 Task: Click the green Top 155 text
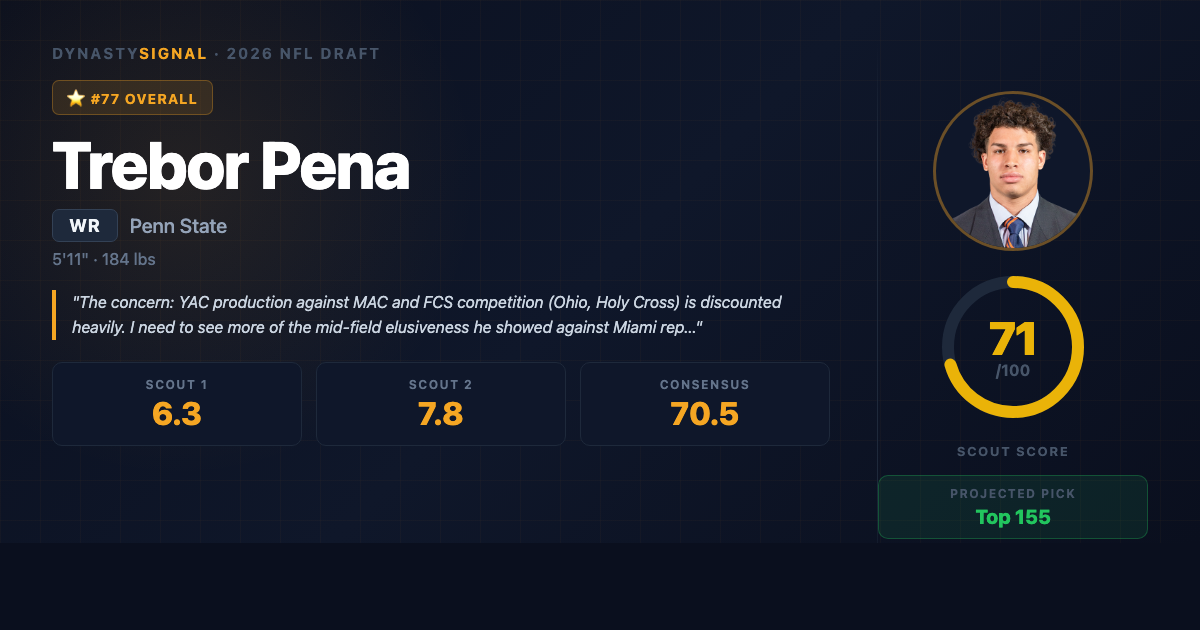(x=1013, y=518)
